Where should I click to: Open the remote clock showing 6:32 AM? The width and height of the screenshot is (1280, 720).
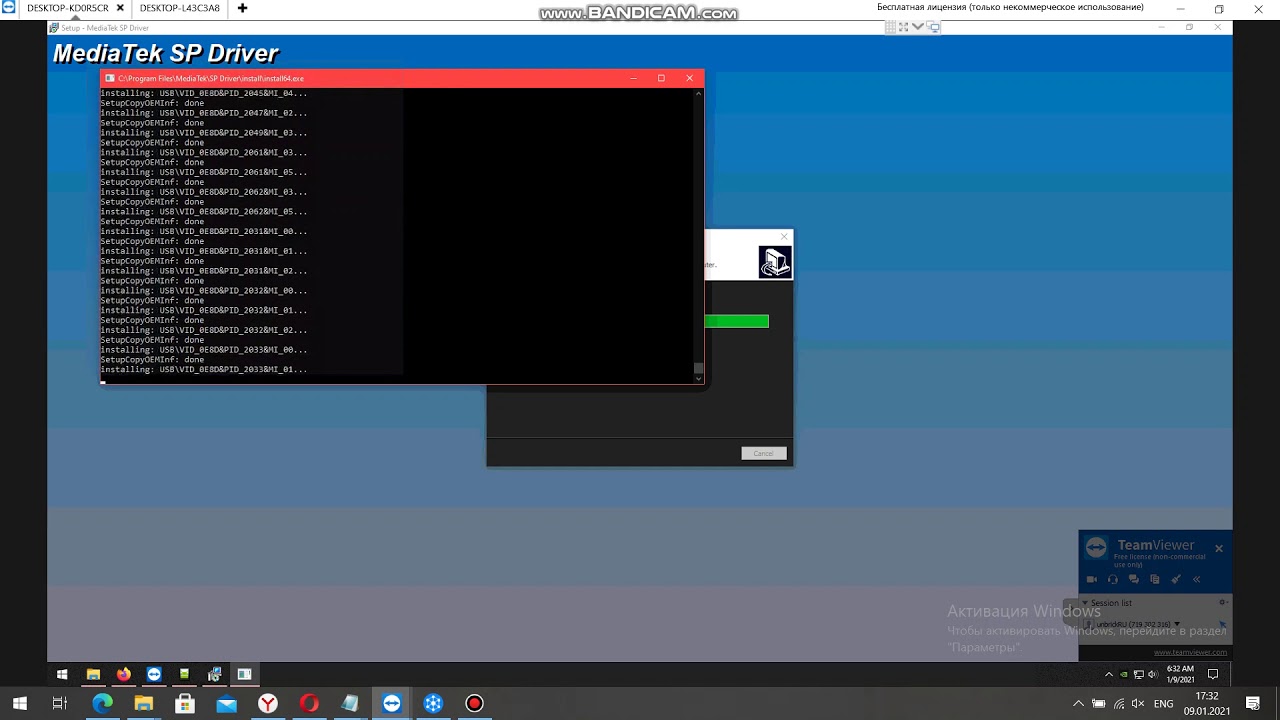[x=1181, y=674]
